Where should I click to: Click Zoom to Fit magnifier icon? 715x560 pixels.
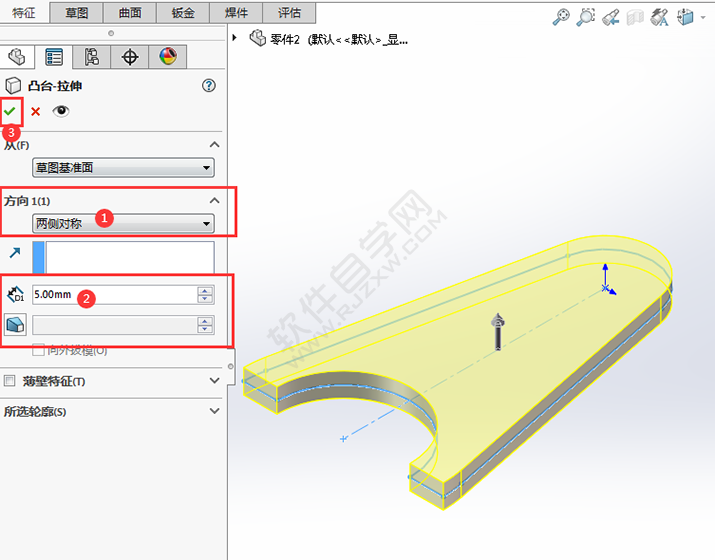coord(561,17)
